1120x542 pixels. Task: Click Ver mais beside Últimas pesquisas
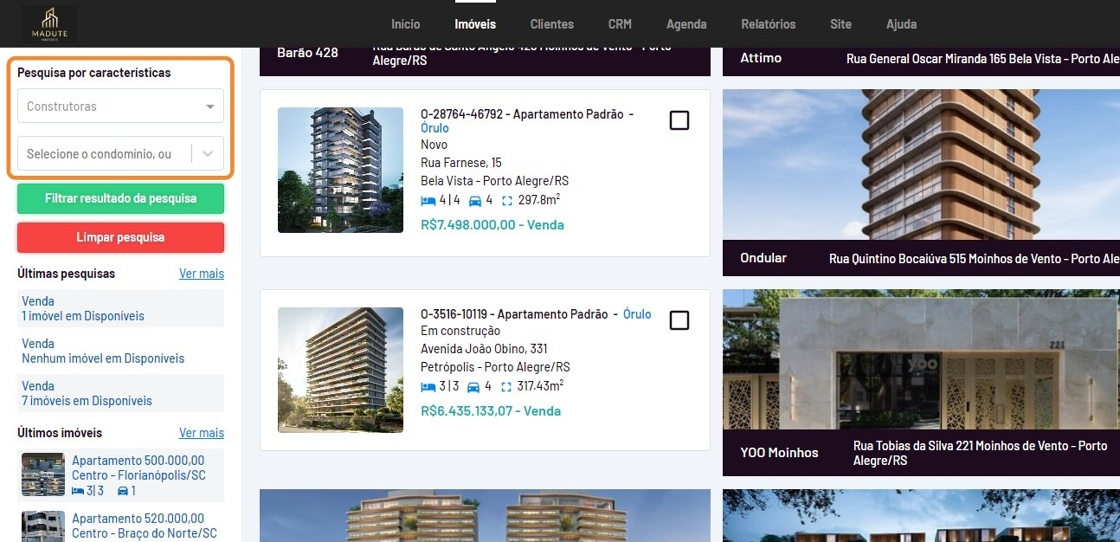(x=201, y=273)
